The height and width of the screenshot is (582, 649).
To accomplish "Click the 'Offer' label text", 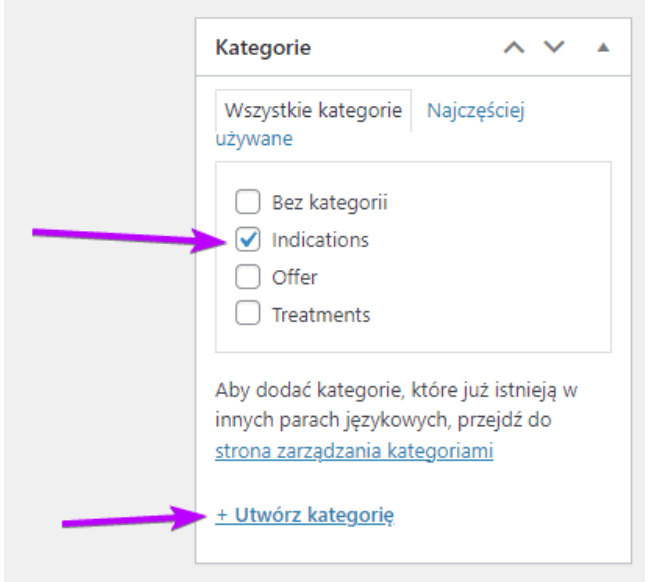I will tap(294, 277).
